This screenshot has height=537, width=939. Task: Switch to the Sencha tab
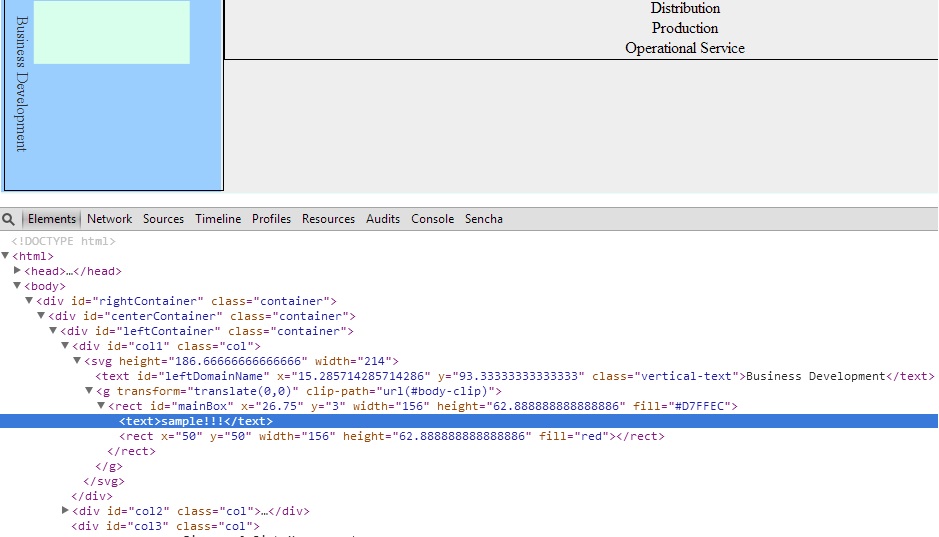[x=484, y=219]
